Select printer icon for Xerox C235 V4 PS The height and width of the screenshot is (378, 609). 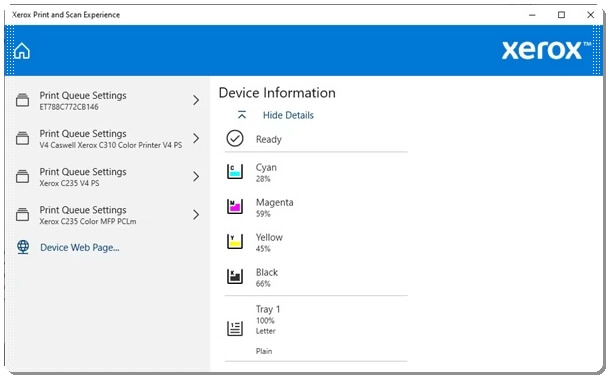(23, 176)
